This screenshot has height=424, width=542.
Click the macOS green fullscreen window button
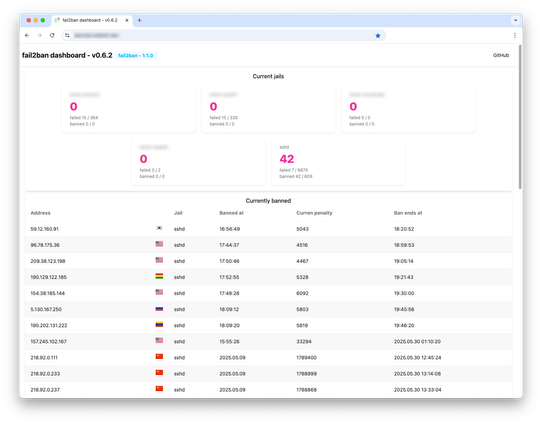pyautogui.click(x=43, y=20)
